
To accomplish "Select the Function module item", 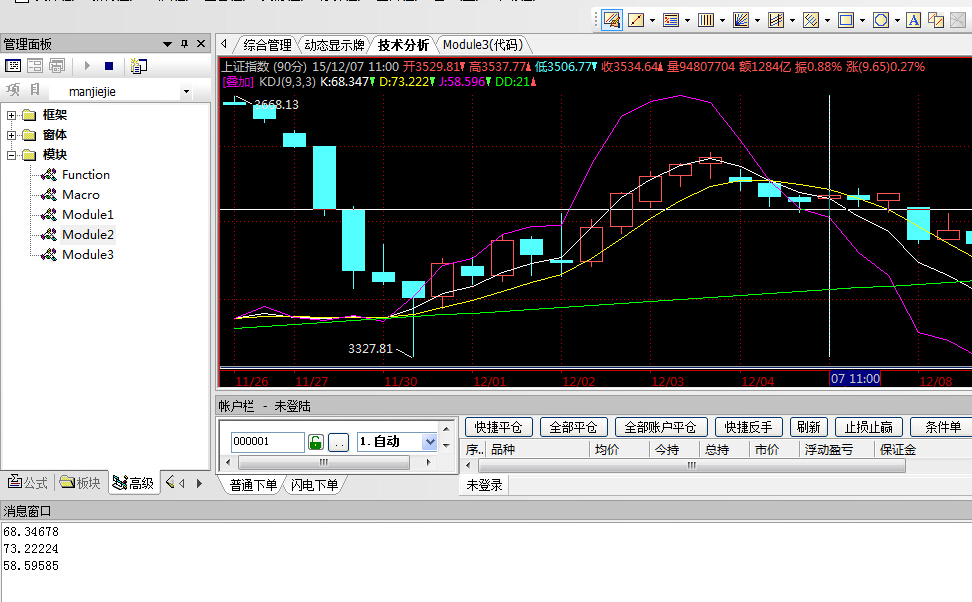I will coord(86,175).
